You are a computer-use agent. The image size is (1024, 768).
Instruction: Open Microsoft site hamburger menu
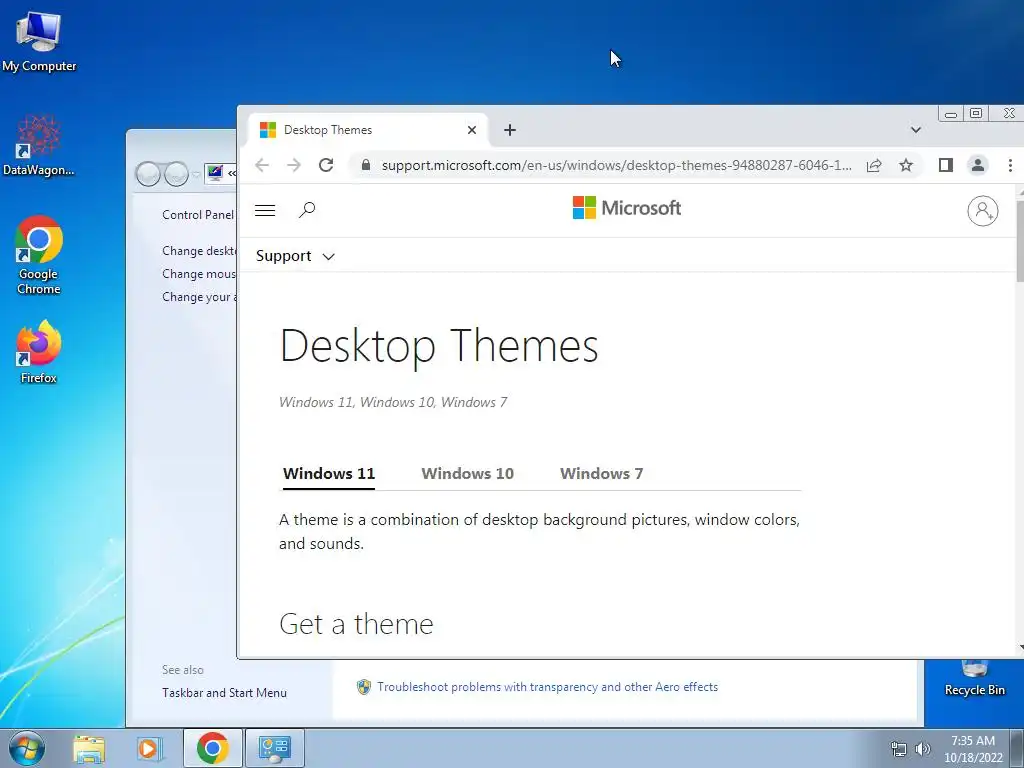[264, 210]
